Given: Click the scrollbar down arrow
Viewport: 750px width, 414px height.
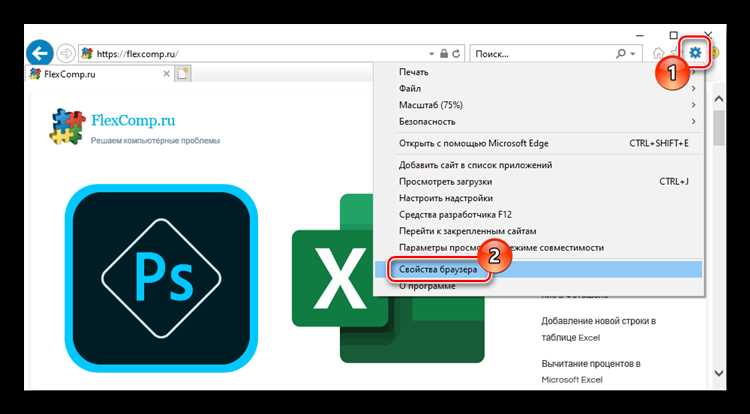Looking at the screenshot, I should click(x=718, y=372).
